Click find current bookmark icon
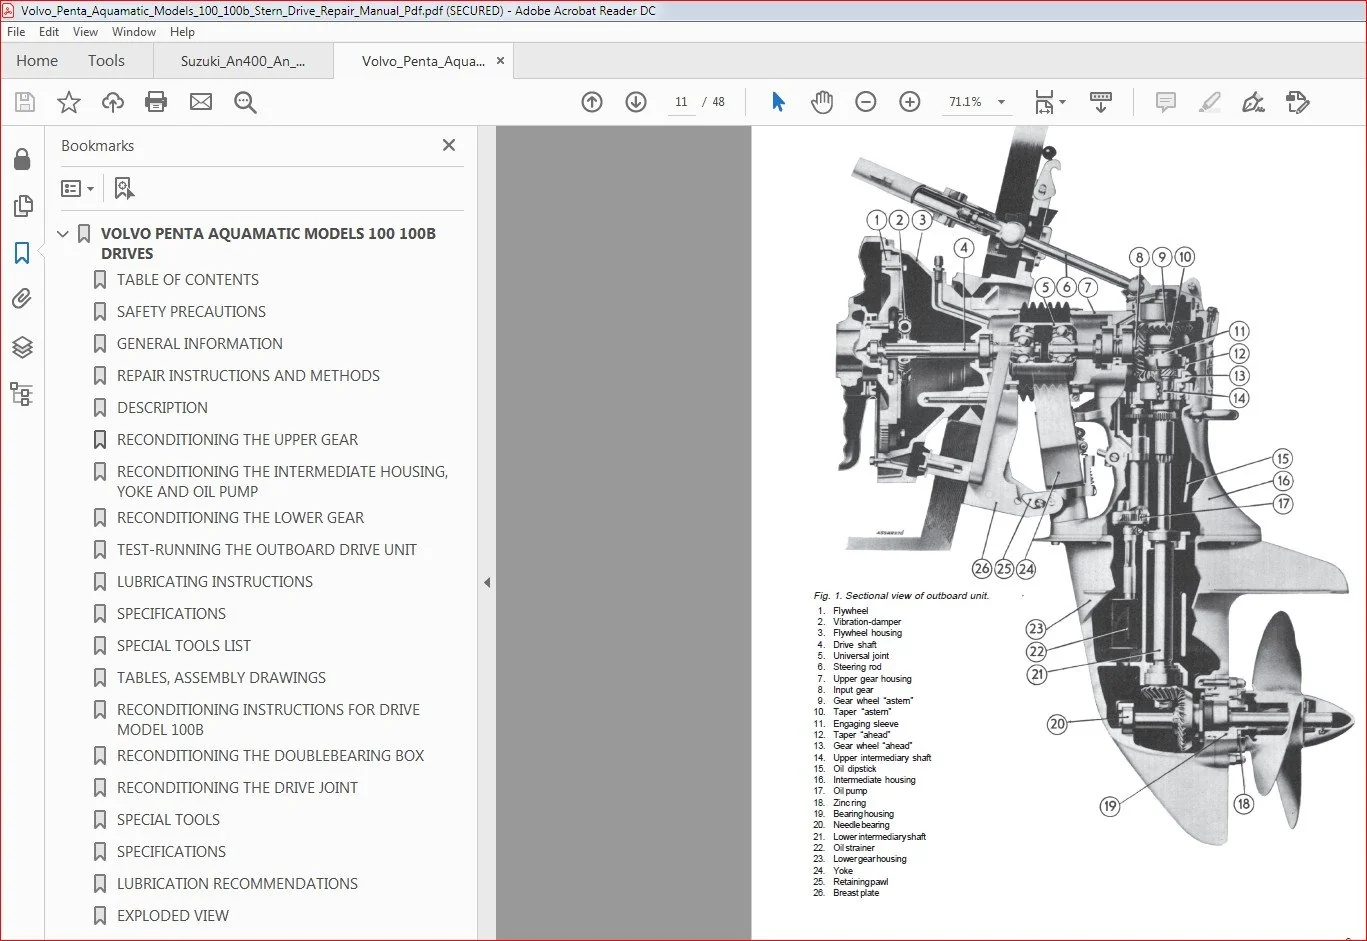Screen dimensions: 1367x941 tap(124, 188)
